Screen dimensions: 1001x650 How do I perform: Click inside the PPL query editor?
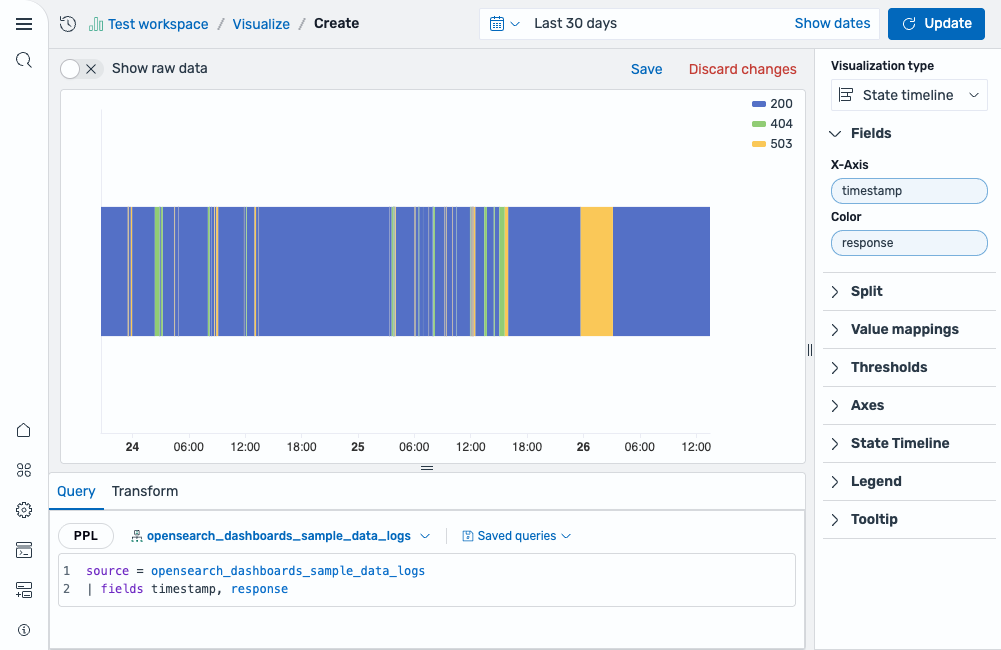[x=426, y=580]
